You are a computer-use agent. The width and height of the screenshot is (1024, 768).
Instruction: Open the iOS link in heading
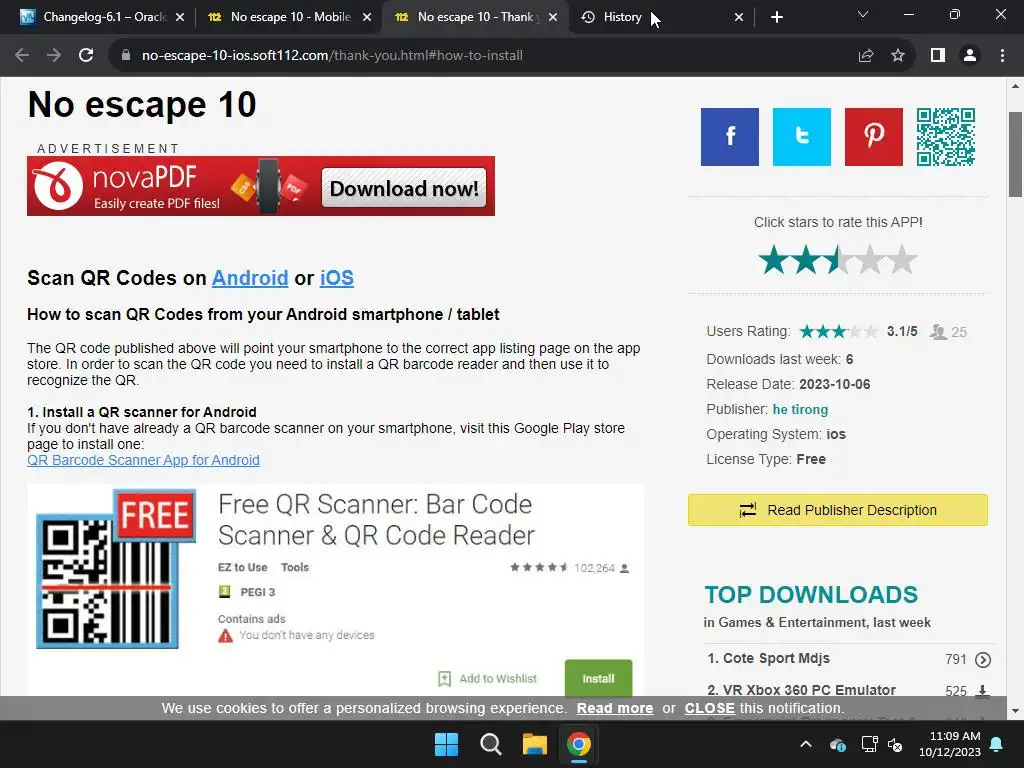pyautogui.click(x=336, y=278)
